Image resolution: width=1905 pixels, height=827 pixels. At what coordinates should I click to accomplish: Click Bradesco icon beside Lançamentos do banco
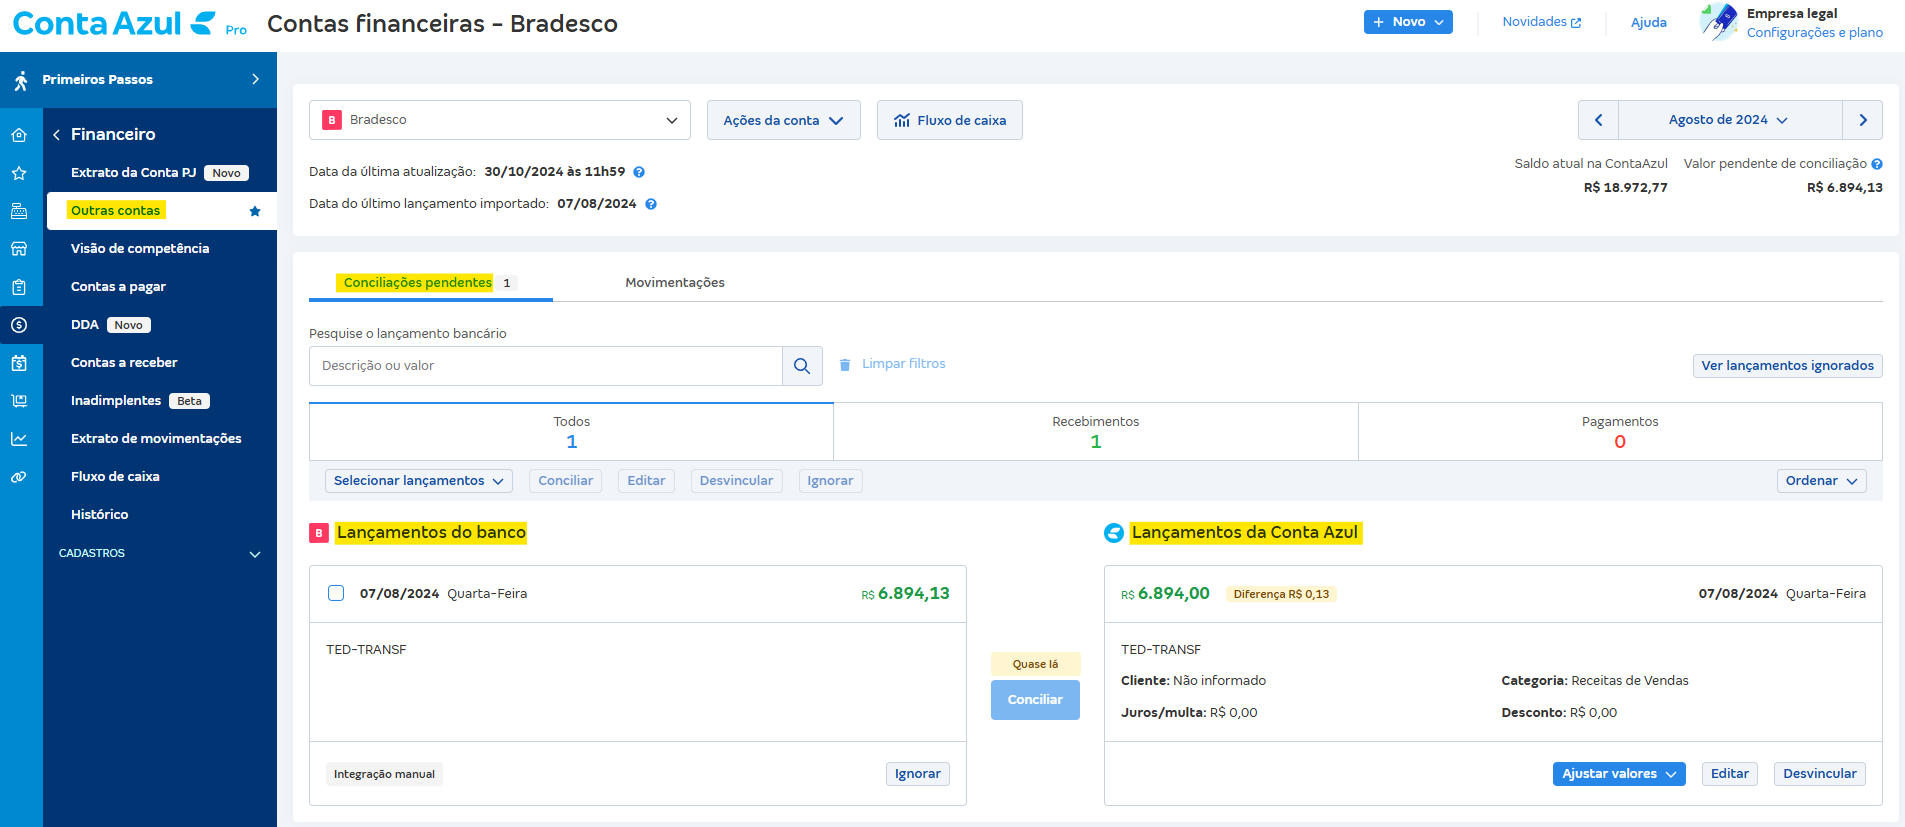pos(319,533)
